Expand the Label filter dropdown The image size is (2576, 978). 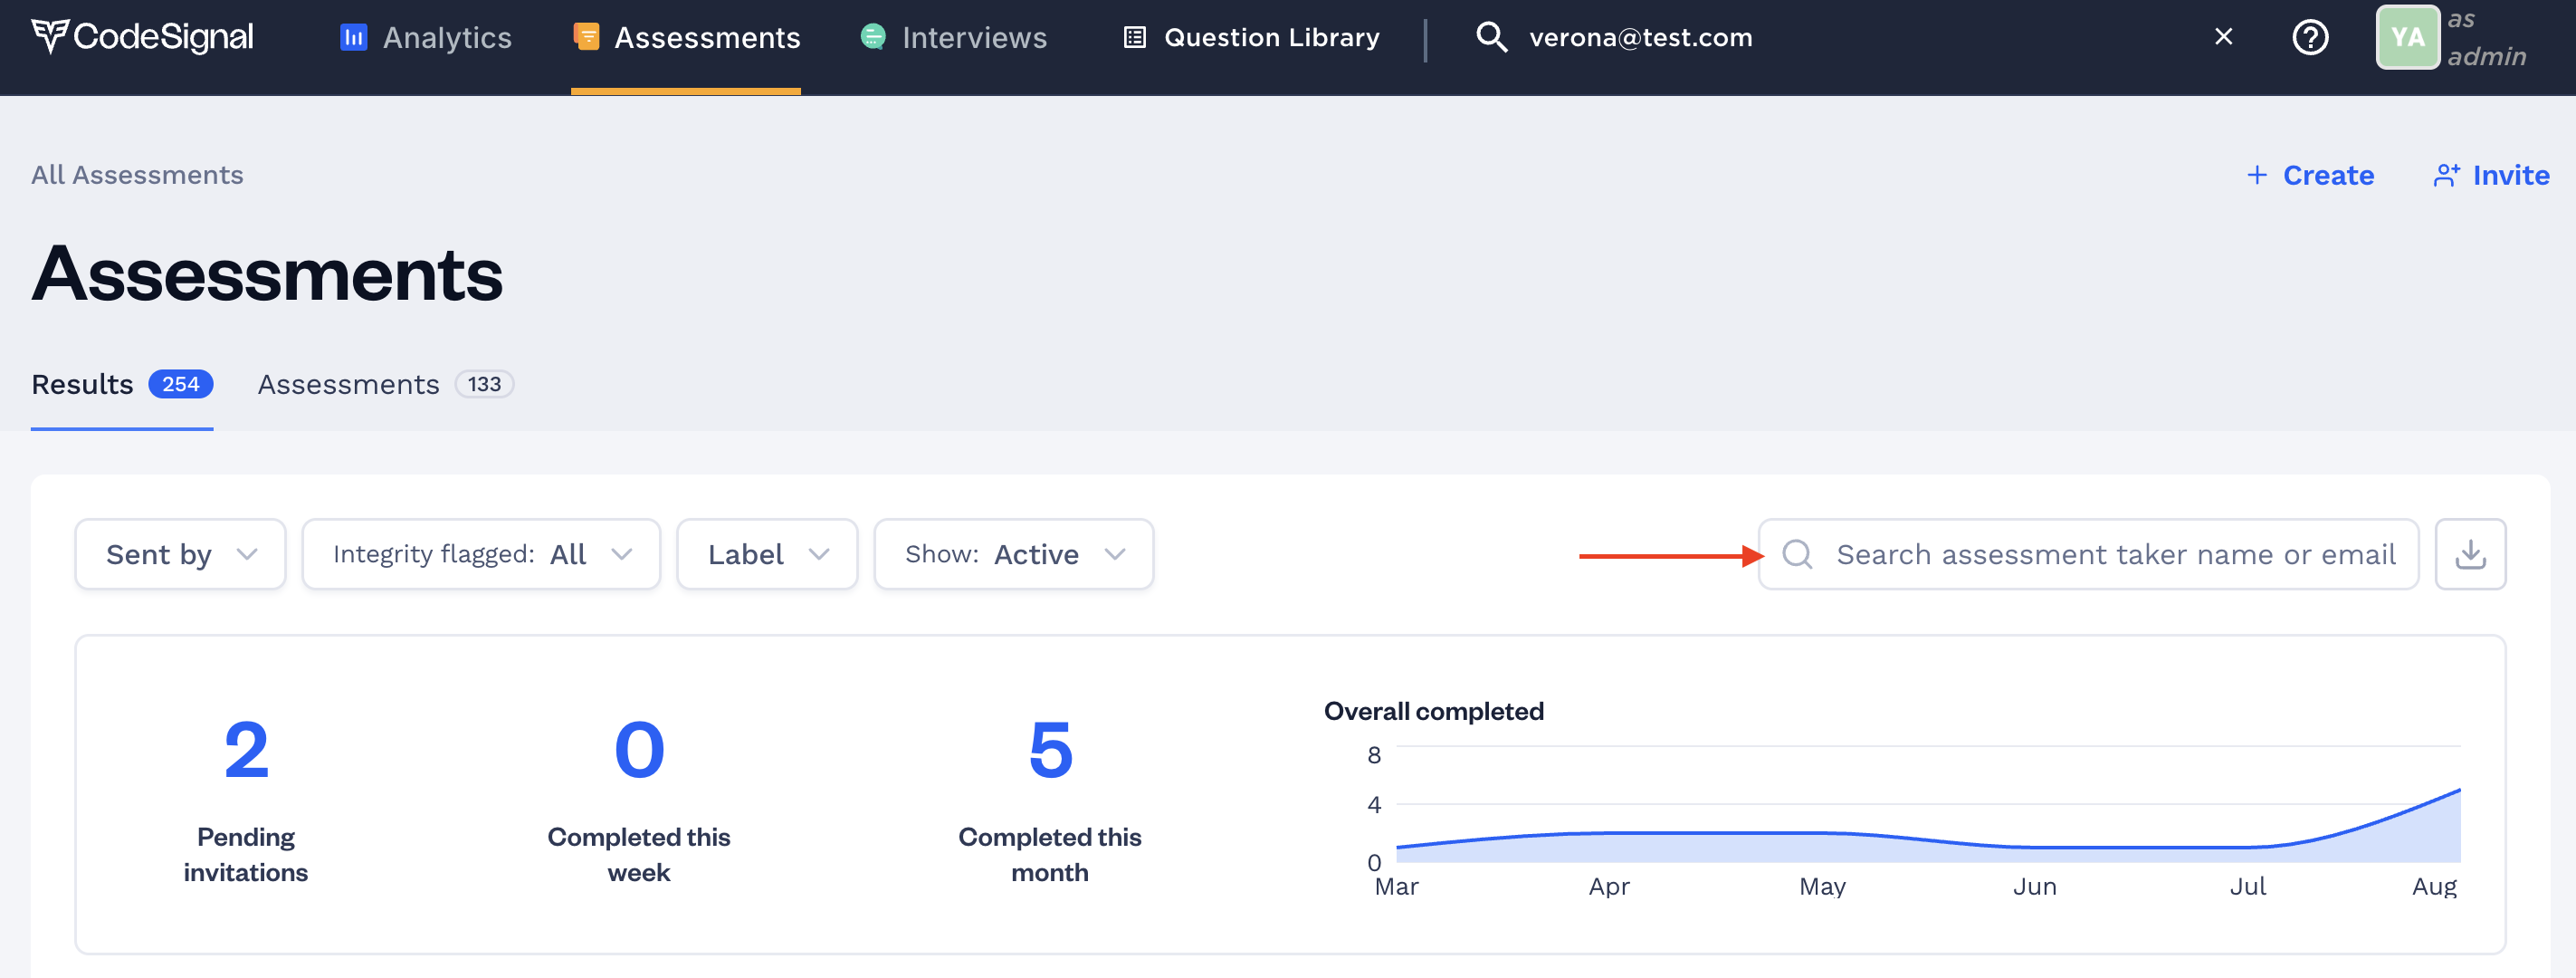tap(767, 554)
